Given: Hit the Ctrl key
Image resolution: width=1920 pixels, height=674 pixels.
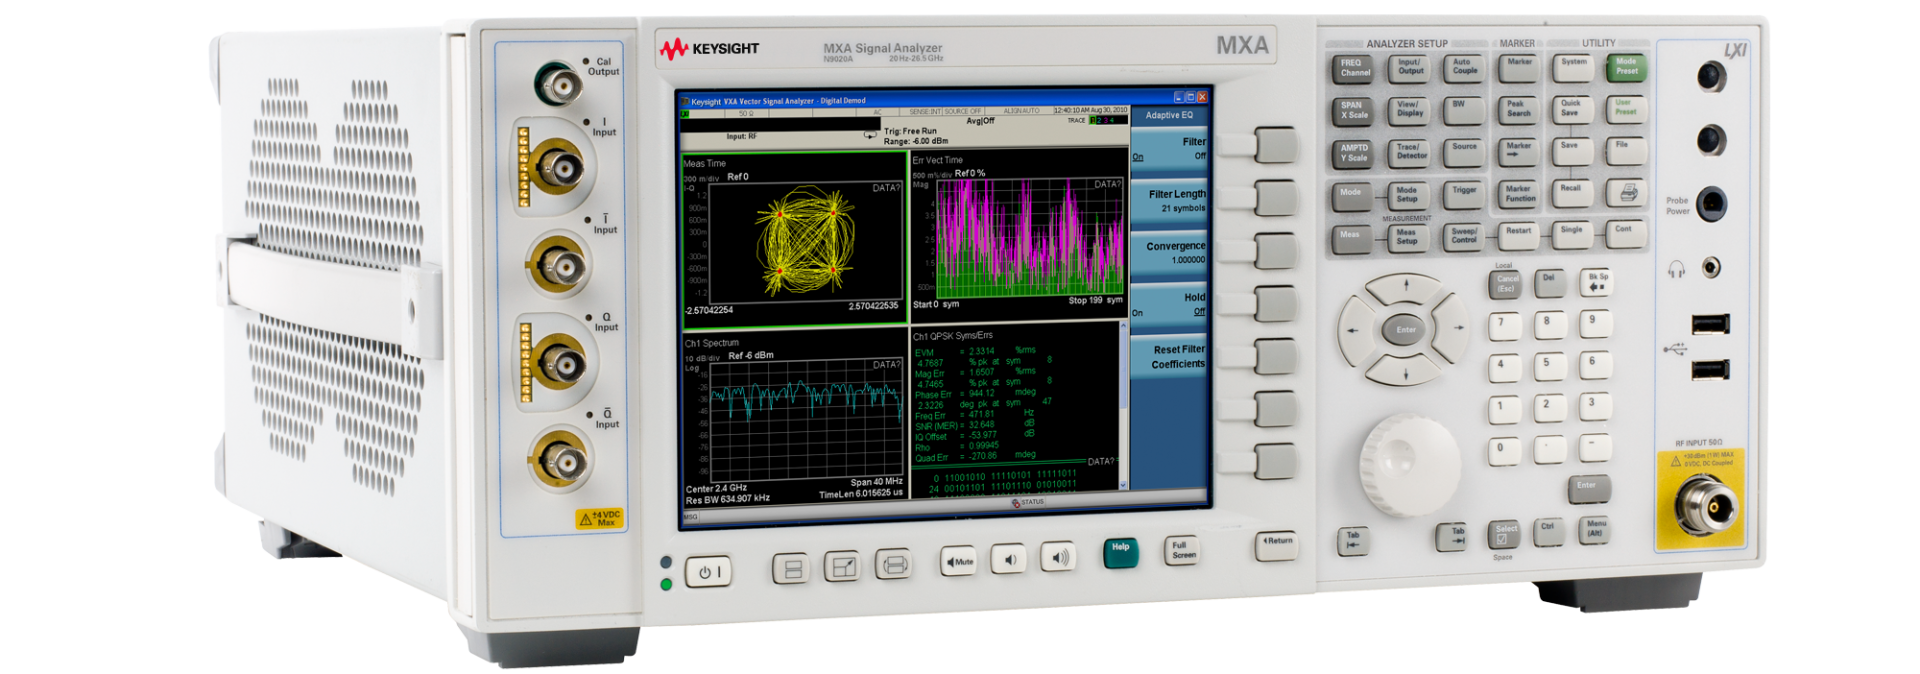Looking at the screenshot, I should [x=1549, y=531].
